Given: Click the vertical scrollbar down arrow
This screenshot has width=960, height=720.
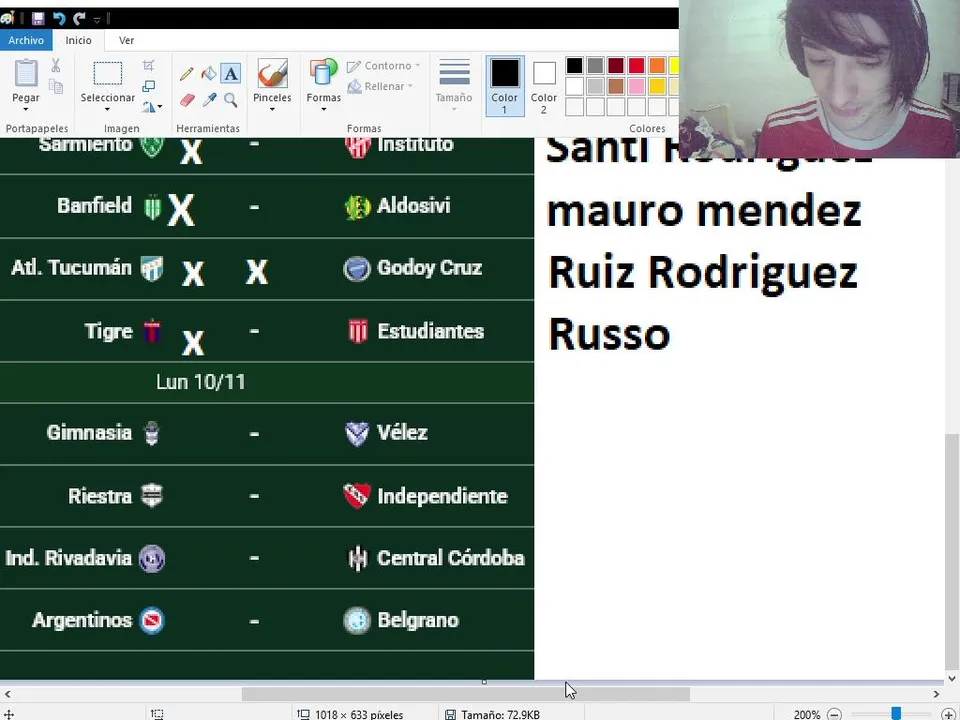Looking at the screenshot, I should (x=952, y=678).
